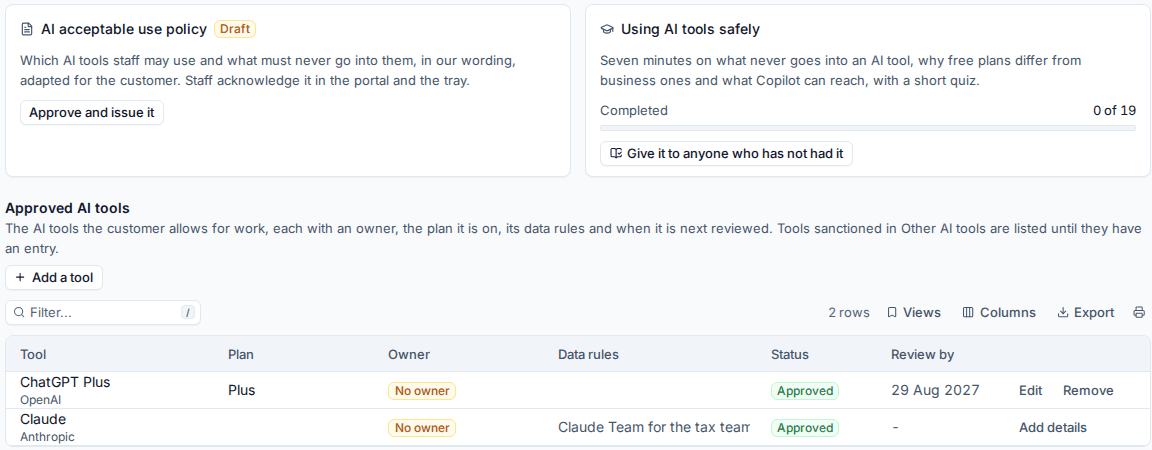This screenshot has width=1152, height=450.
Task: Click the document icon beside AI acceptable use policy
Action: tap(27, 29)
